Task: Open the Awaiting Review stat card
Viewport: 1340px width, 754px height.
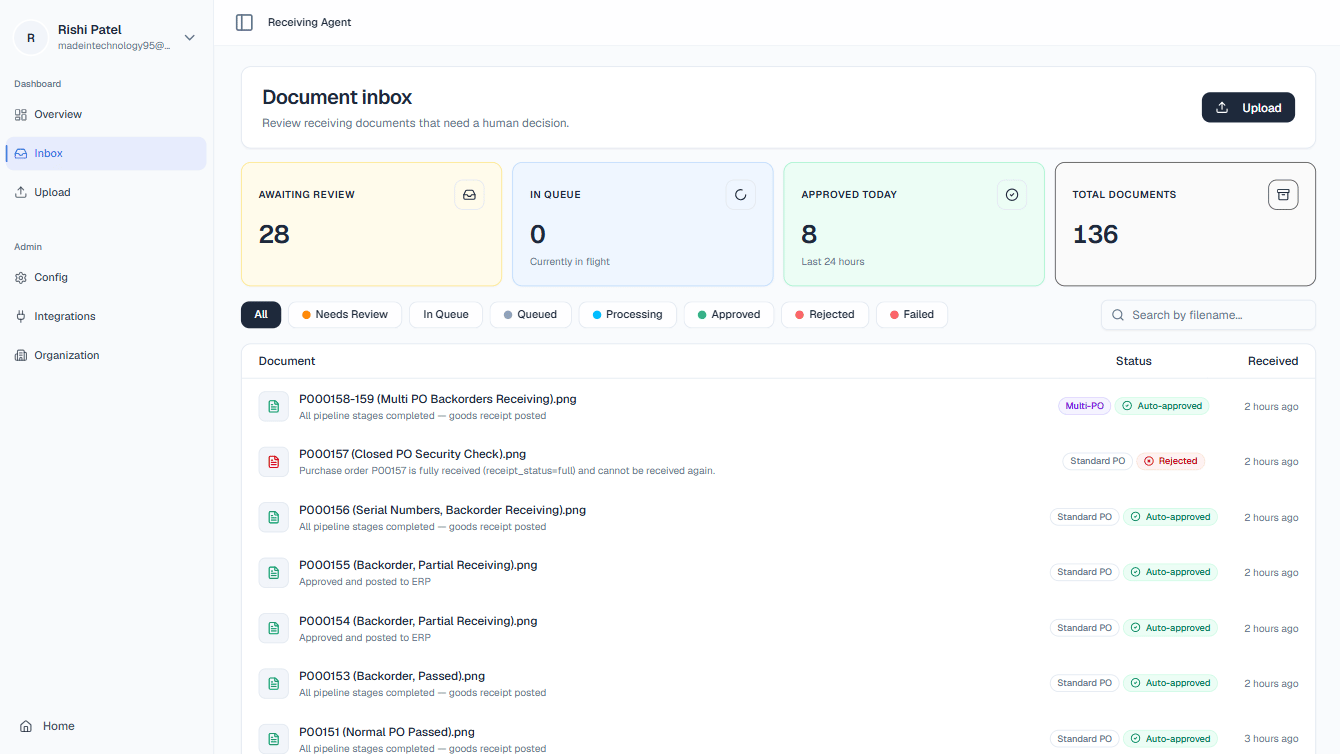Action: pos(371,225)
